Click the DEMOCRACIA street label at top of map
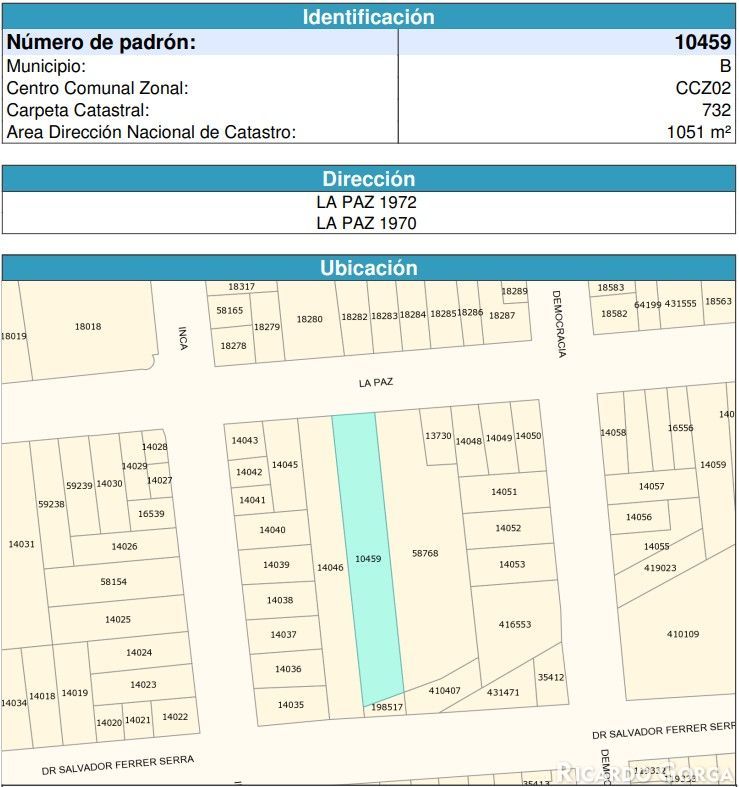 click(x=559, y=324)
